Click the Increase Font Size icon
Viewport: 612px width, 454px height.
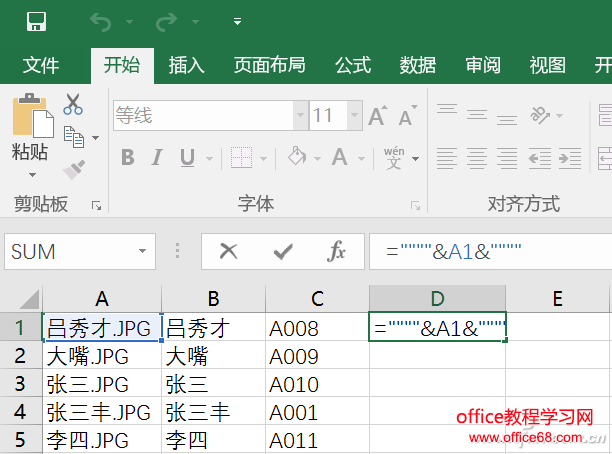point(378,116)
